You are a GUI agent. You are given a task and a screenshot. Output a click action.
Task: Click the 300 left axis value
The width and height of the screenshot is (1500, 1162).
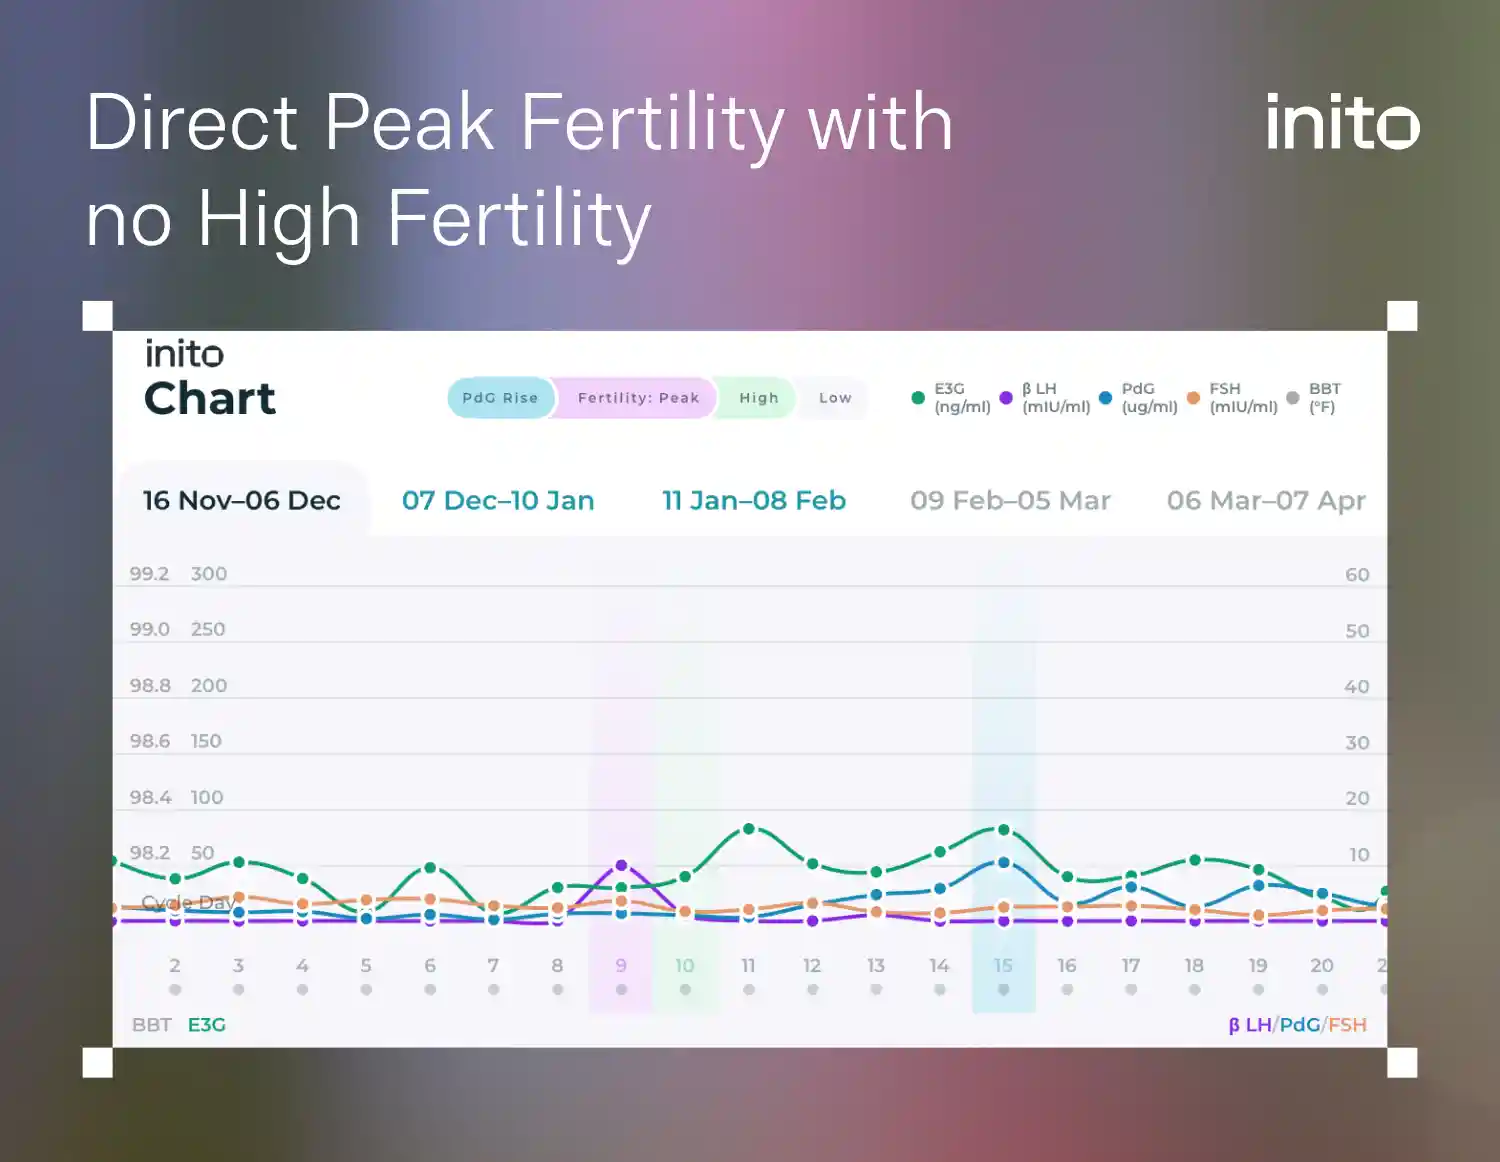[209, 574]
